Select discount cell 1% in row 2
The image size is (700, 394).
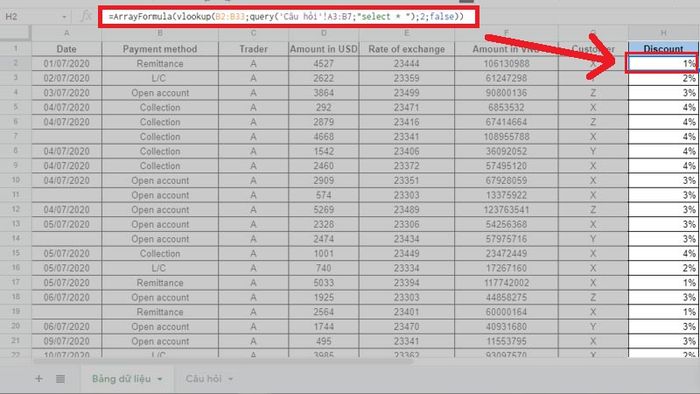[663, 64]
